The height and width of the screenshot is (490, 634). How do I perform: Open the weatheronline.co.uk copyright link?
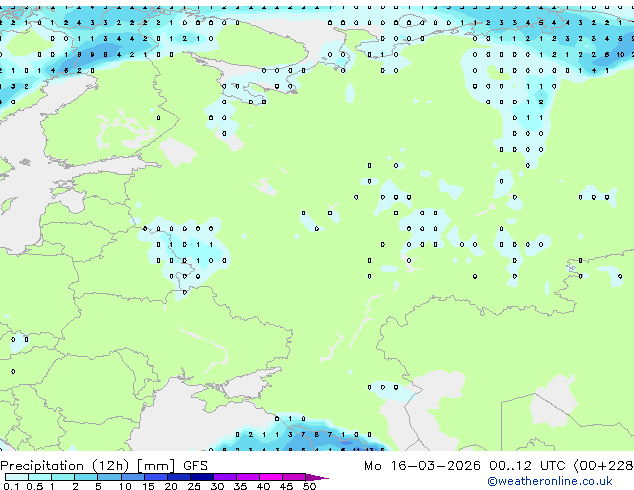pos(550,481)
